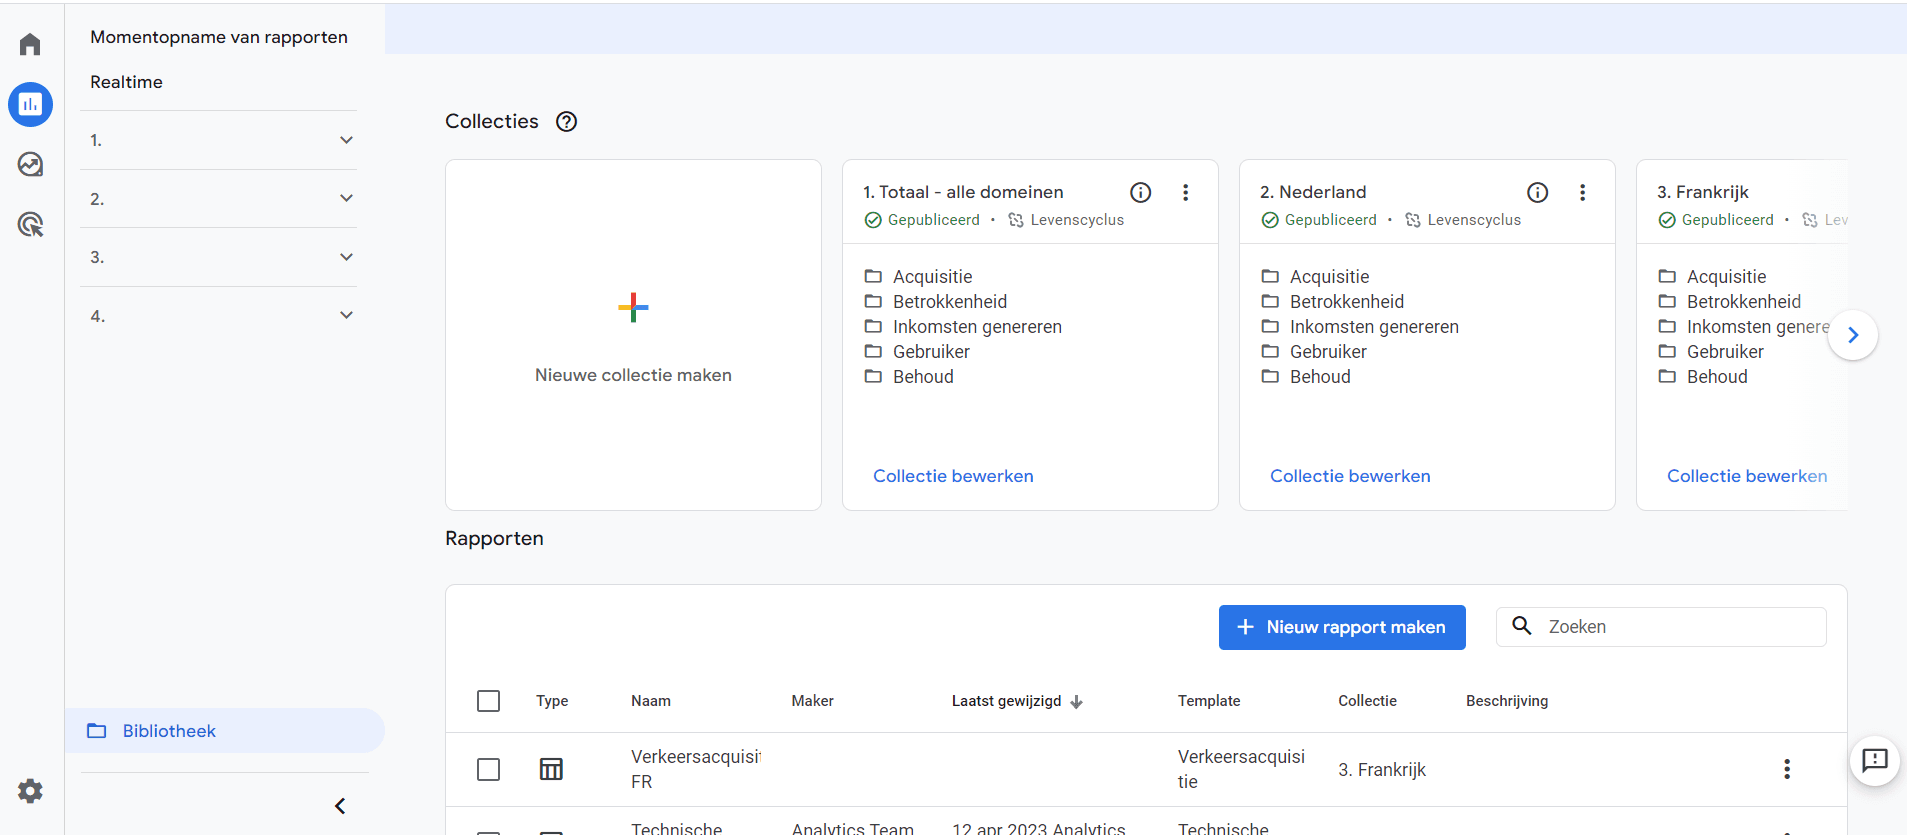Open the more options menu for Totaal - alle domeinen

[x=1186, y=192]
